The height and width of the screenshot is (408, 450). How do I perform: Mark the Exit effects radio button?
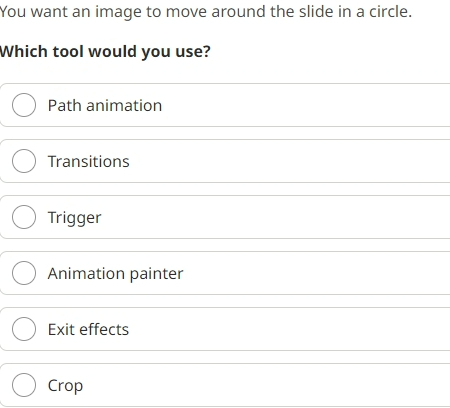[x=24, y=329]
